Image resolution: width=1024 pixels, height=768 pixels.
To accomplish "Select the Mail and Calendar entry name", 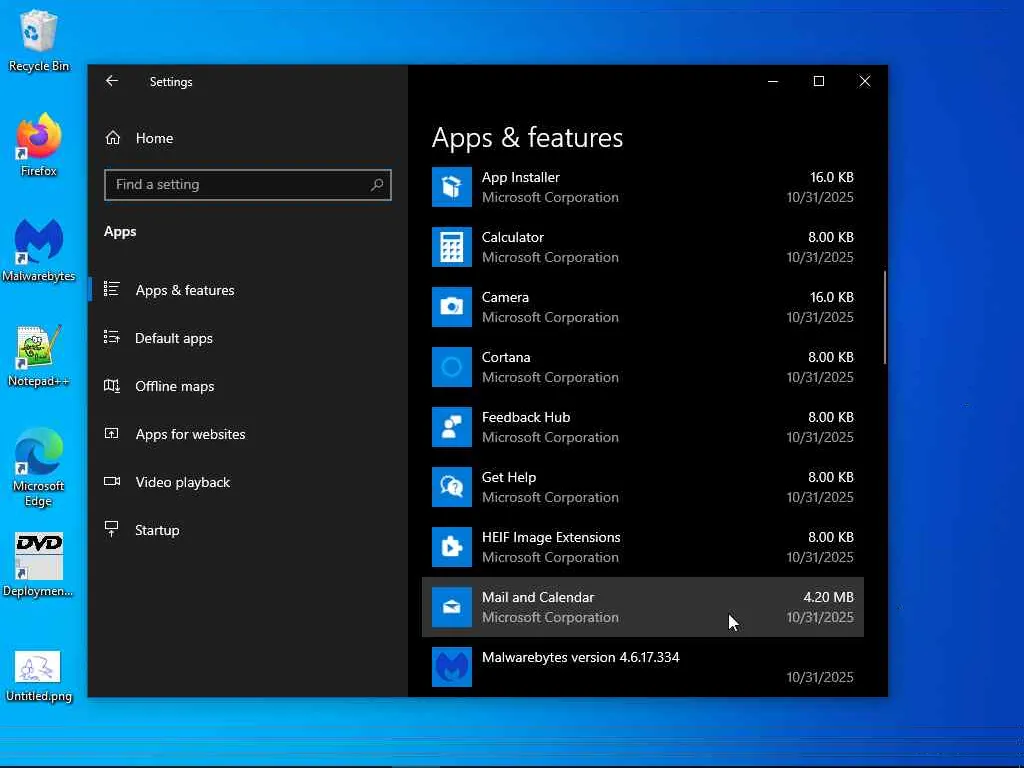I will [538, 598].
